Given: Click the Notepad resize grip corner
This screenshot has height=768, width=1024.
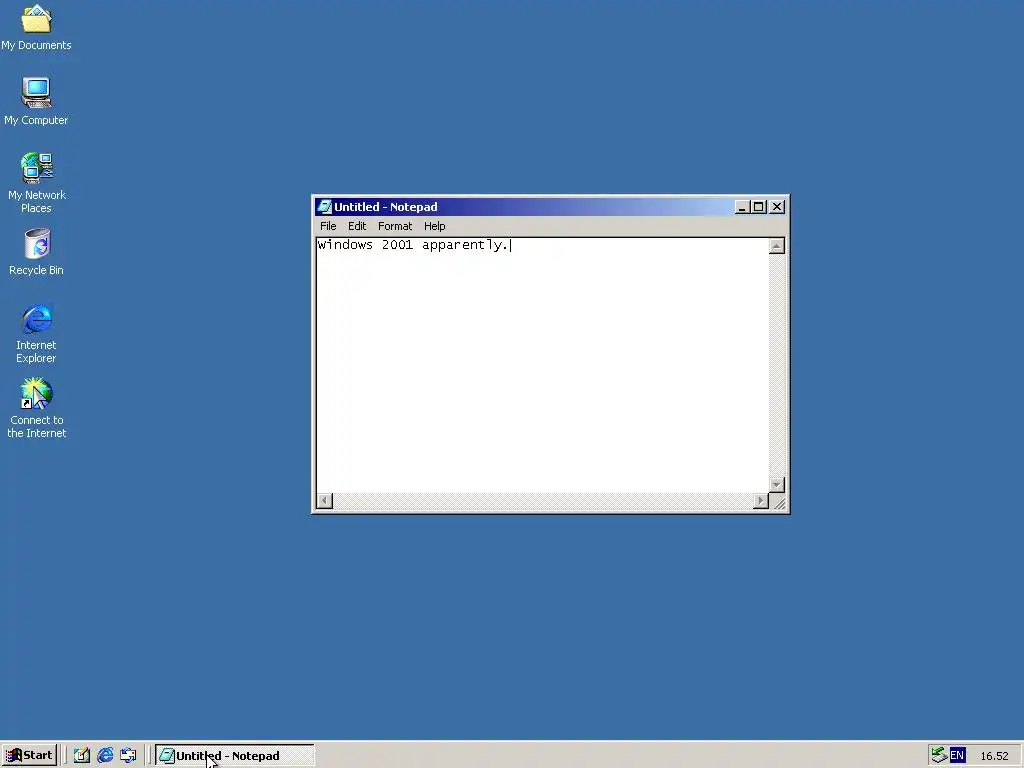Looking at the screenshot, I should pos(778,502).
